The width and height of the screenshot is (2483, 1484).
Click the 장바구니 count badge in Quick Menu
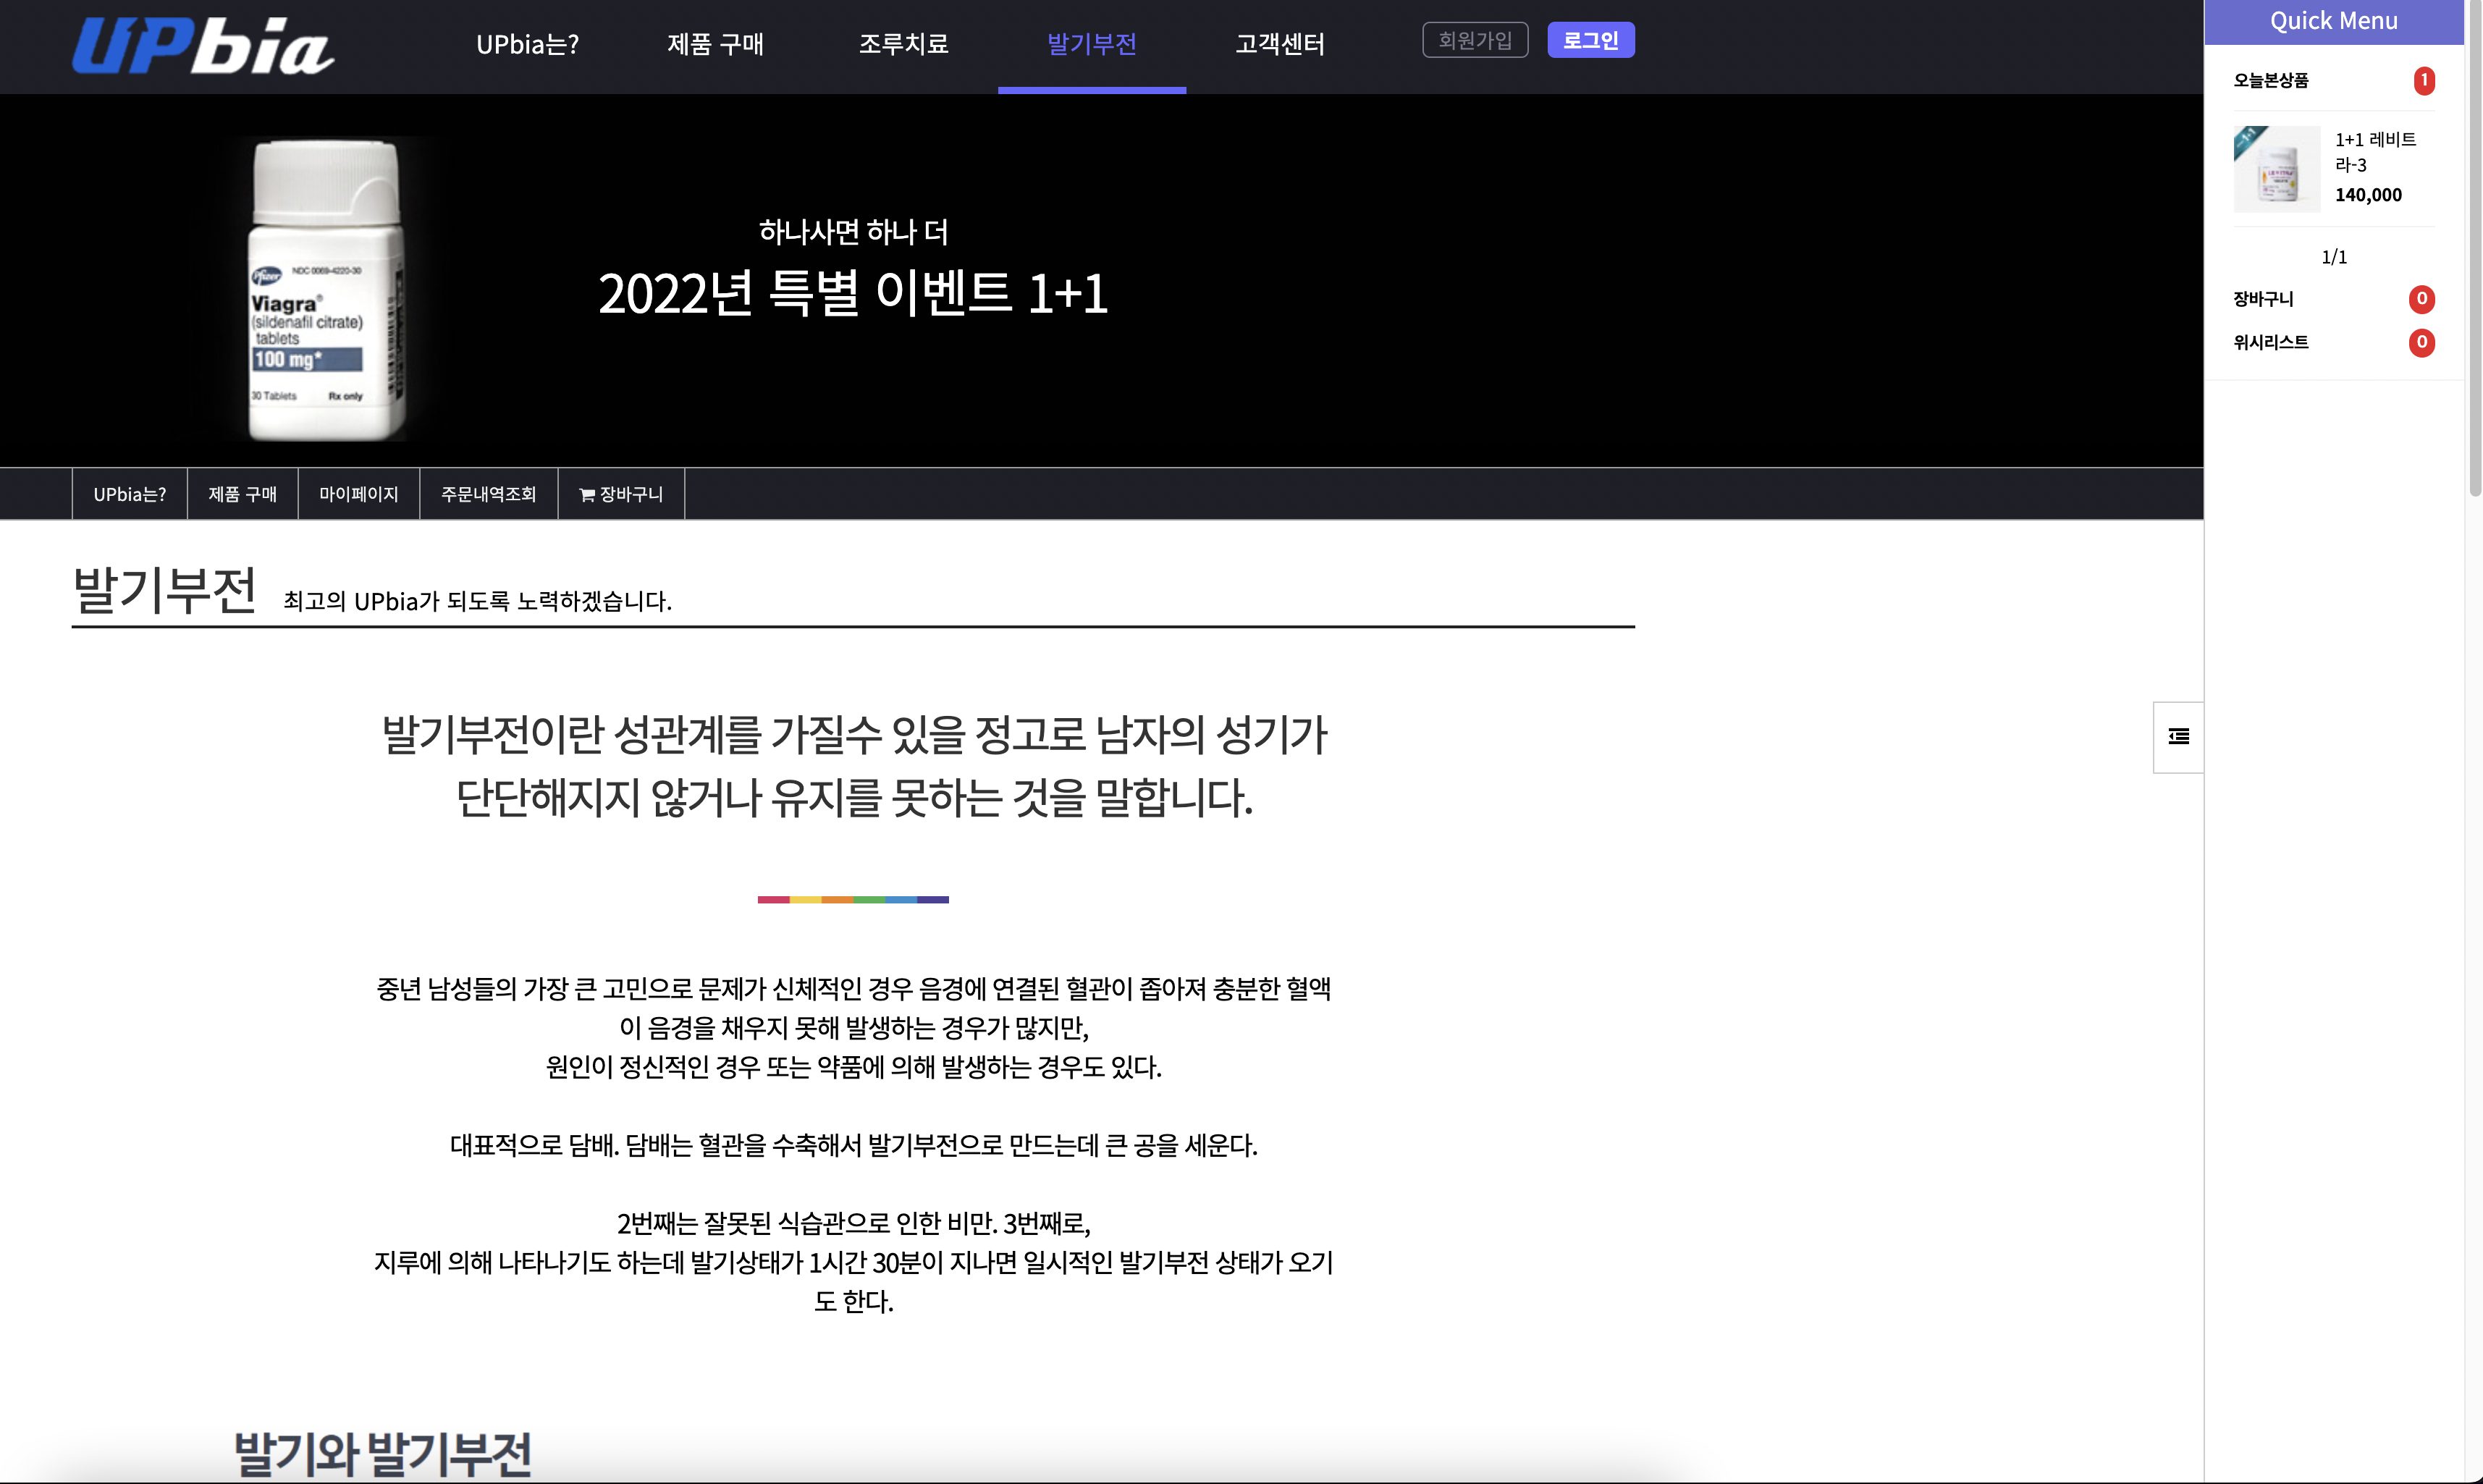click(2421, 299)
